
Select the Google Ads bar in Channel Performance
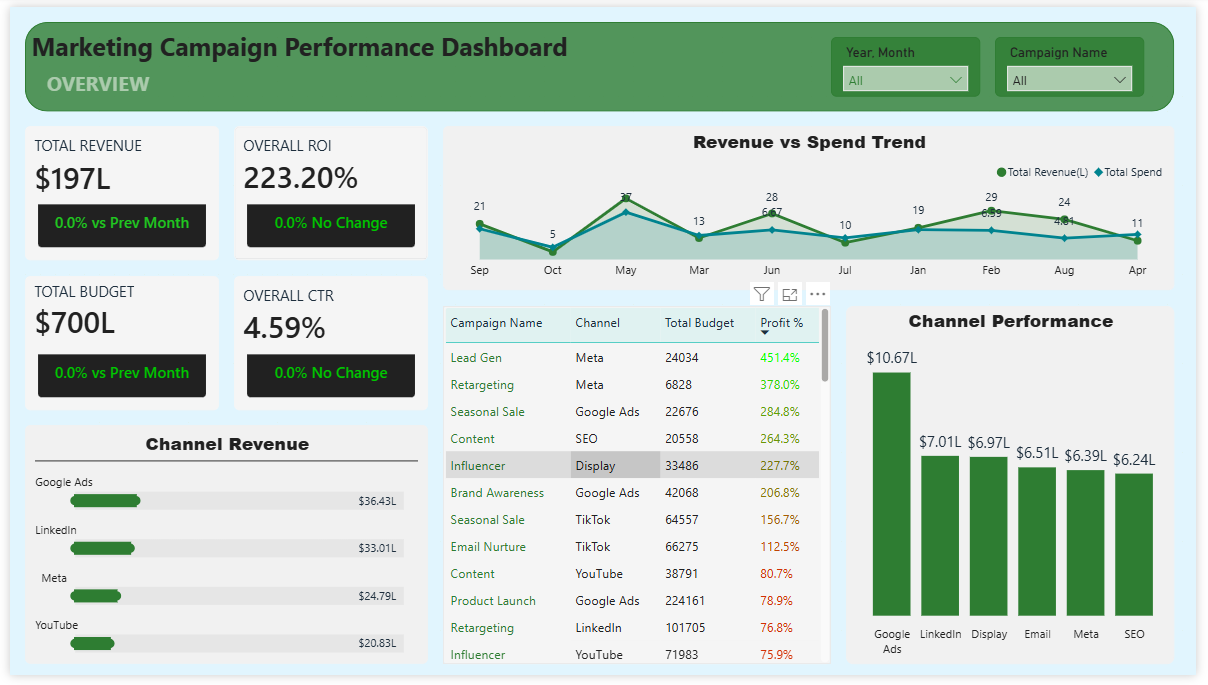coord(891,494)
